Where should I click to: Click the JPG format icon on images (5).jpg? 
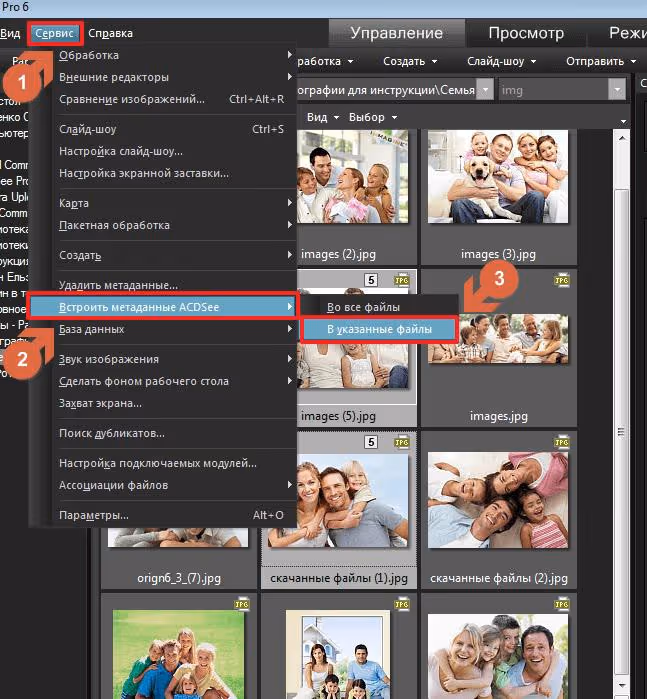[402, 280]
